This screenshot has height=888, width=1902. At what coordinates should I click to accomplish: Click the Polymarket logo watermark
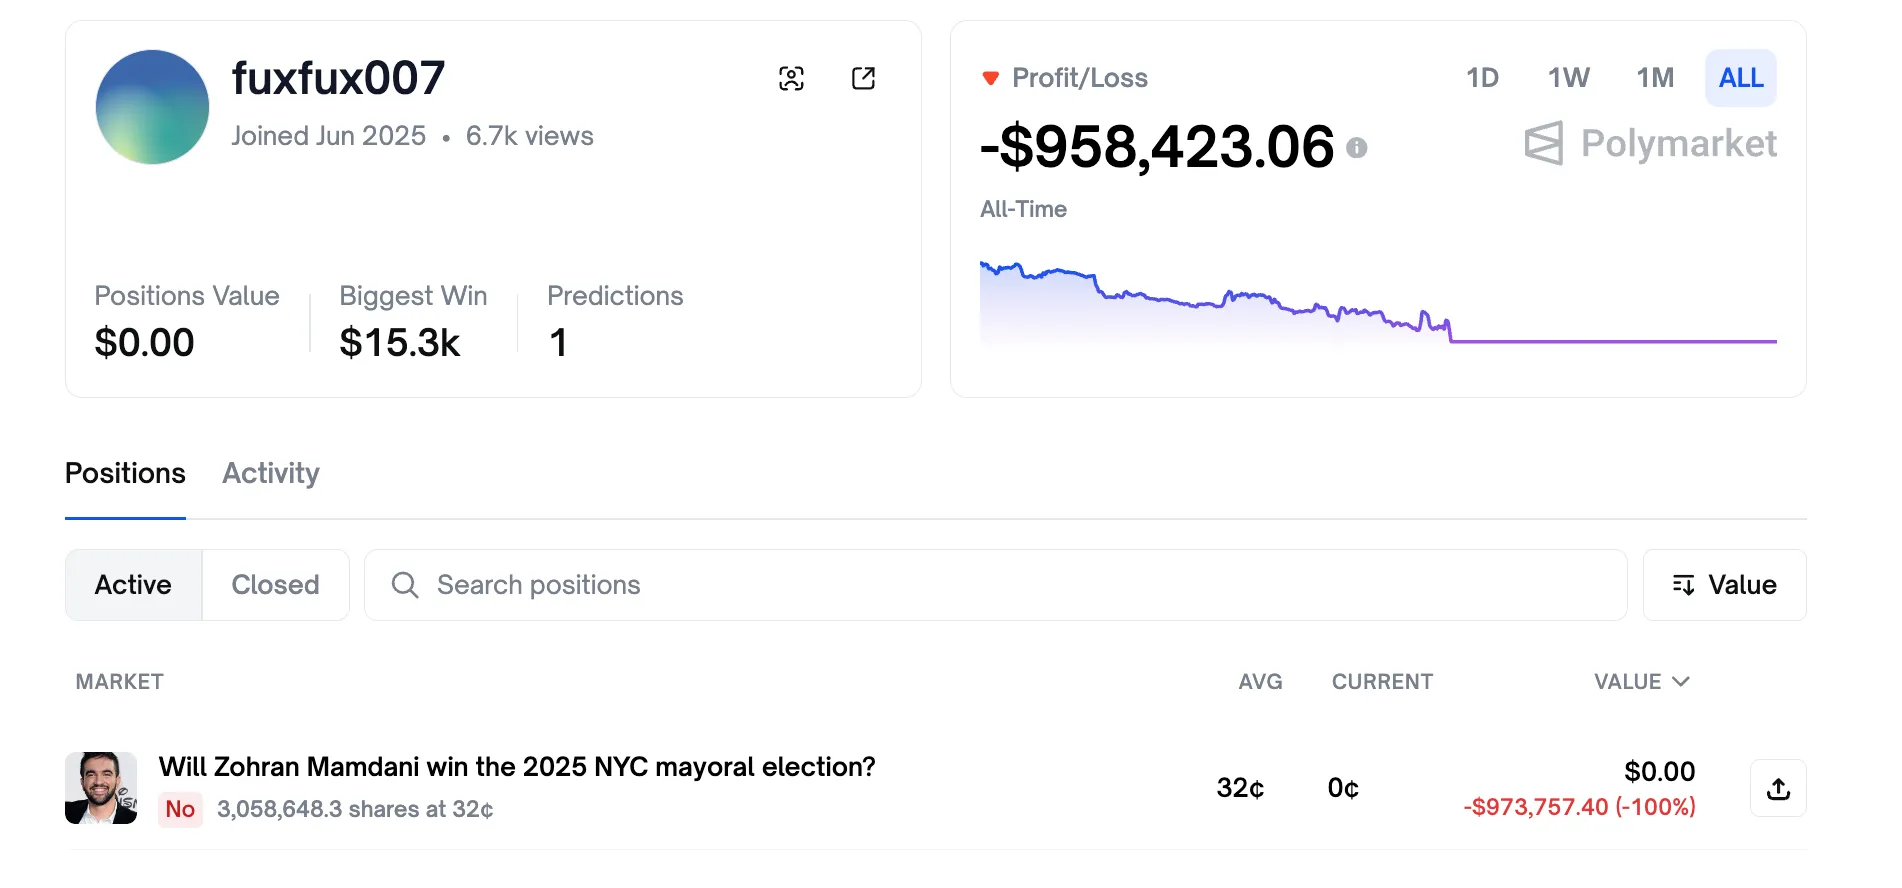click(x=1650, y=144)
